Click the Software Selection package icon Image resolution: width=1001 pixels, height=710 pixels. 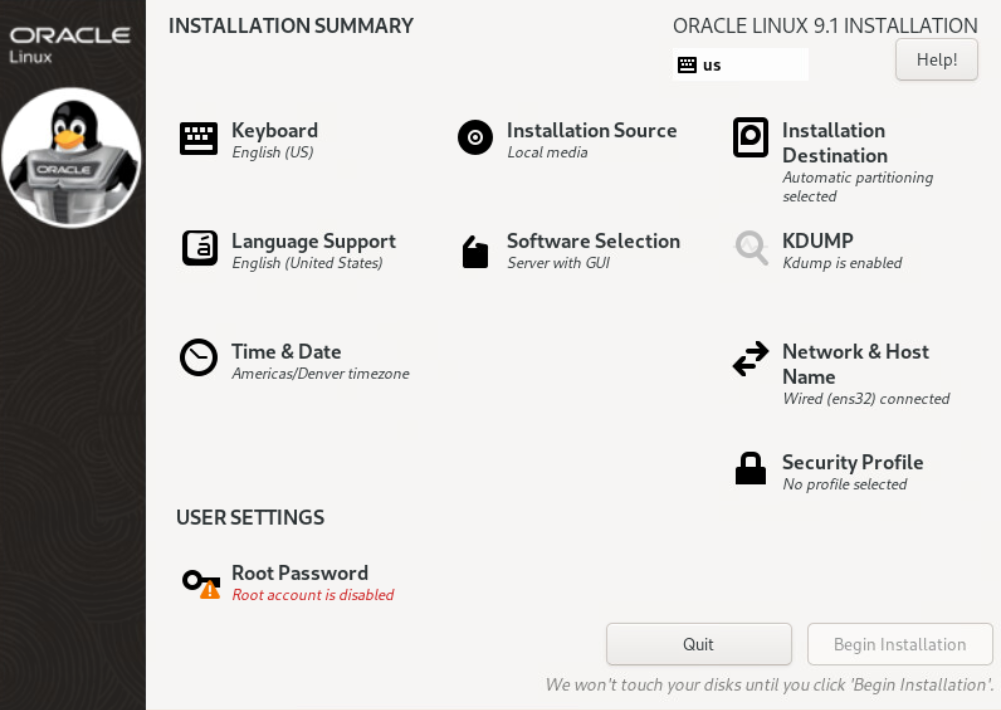click(475, 252)
